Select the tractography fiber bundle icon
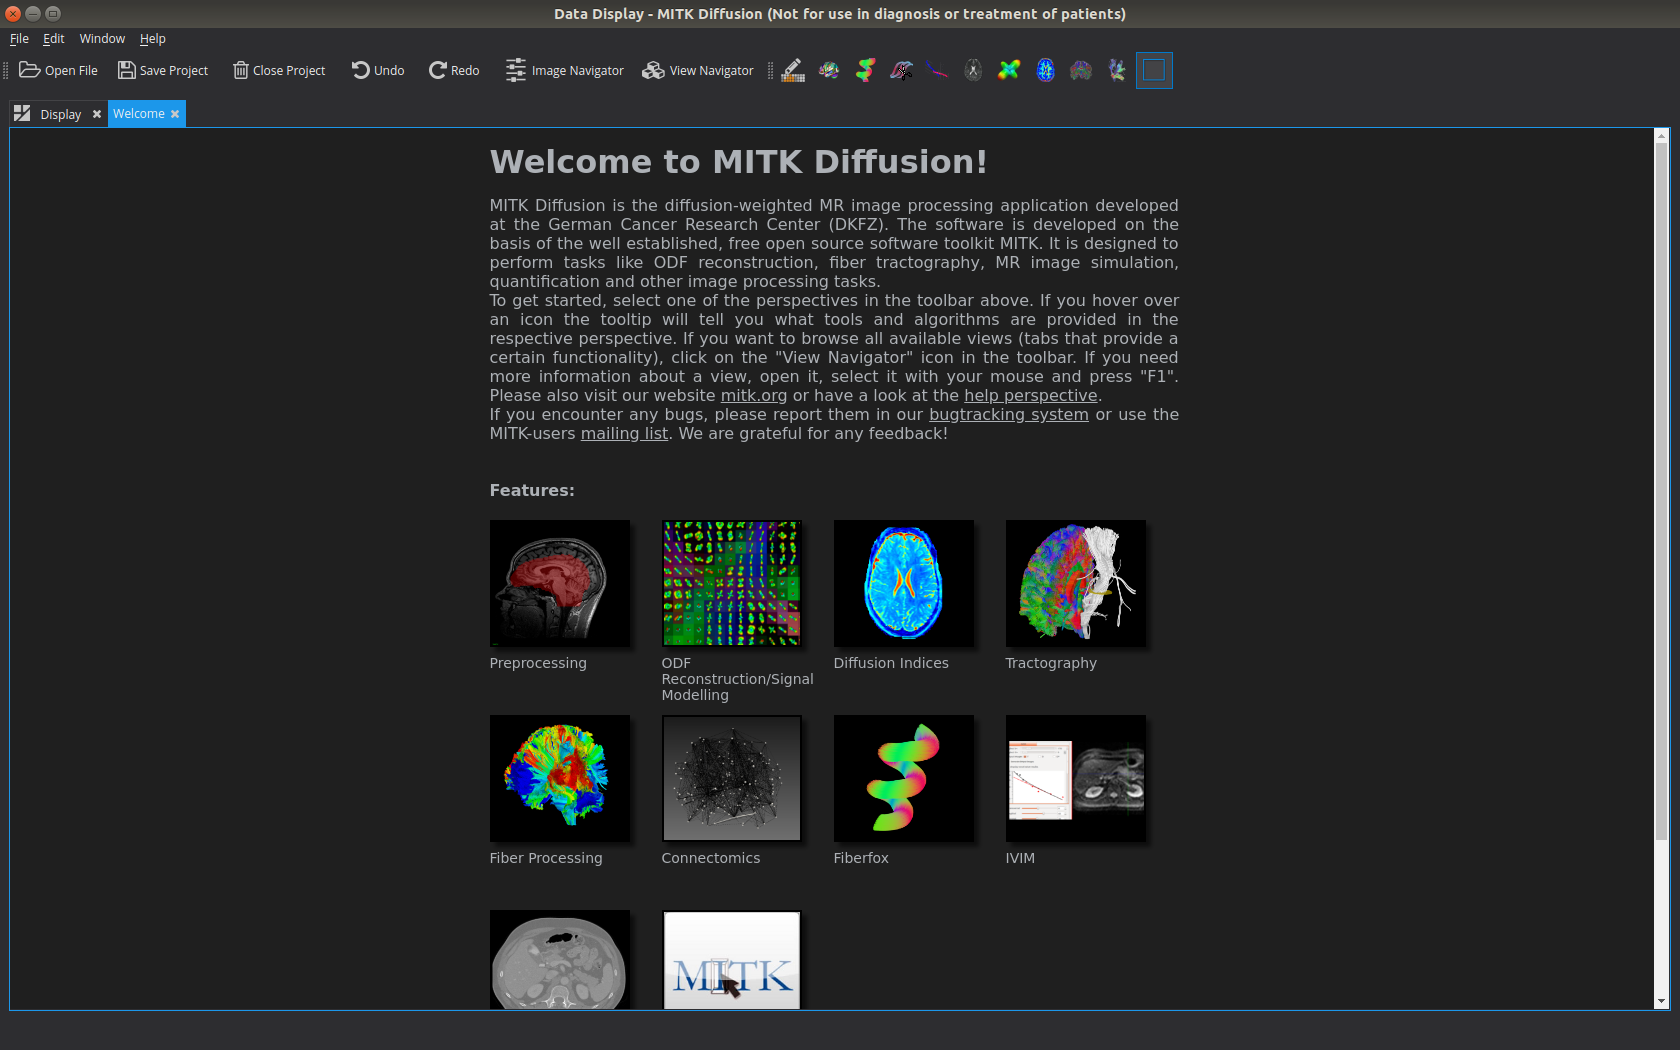 tap(1117, 70)
